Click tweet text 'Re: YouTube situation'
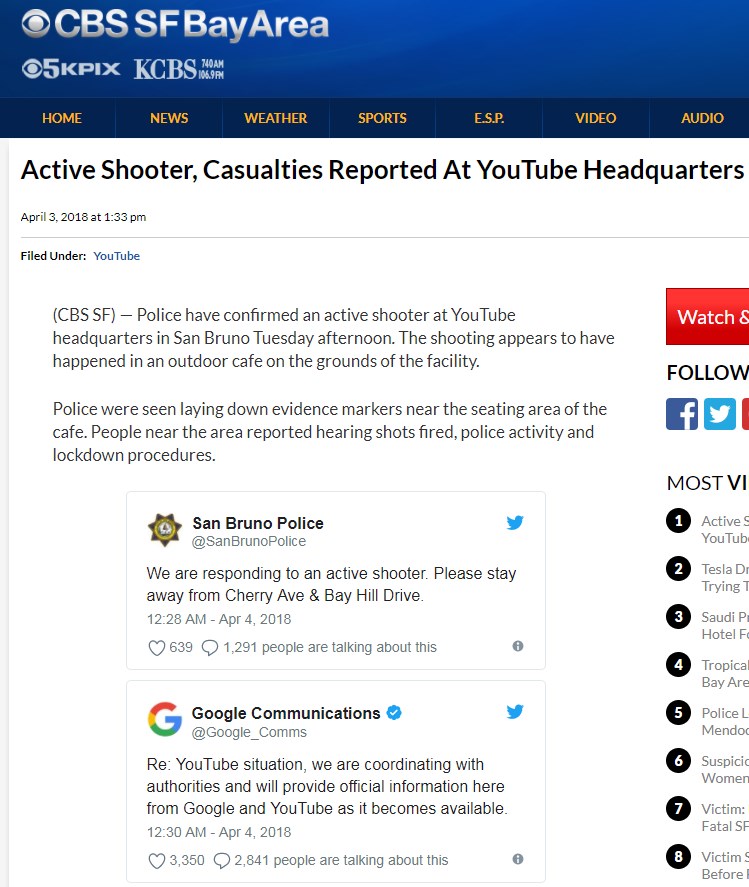 [226, 764]
